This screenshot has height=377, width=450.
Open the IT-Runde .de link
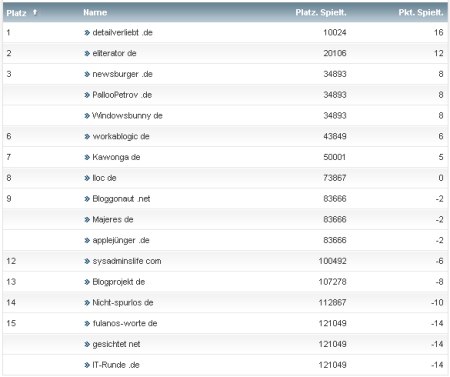coord(116,365)
